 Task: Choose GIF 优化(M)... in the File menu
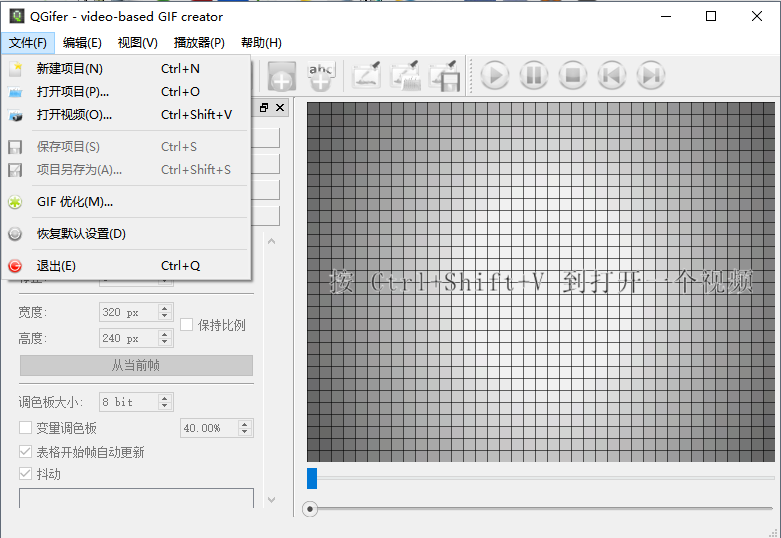point(74,202)
